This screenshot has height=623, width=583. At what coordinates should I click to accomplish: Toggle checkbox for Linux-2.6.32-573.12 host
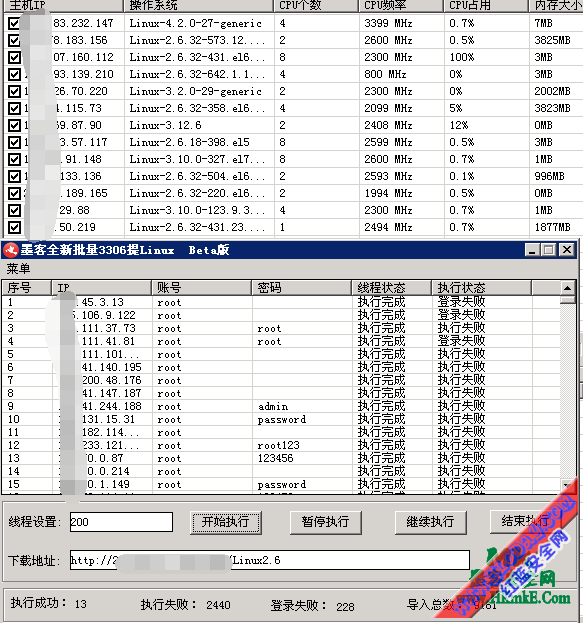point(14,41)
